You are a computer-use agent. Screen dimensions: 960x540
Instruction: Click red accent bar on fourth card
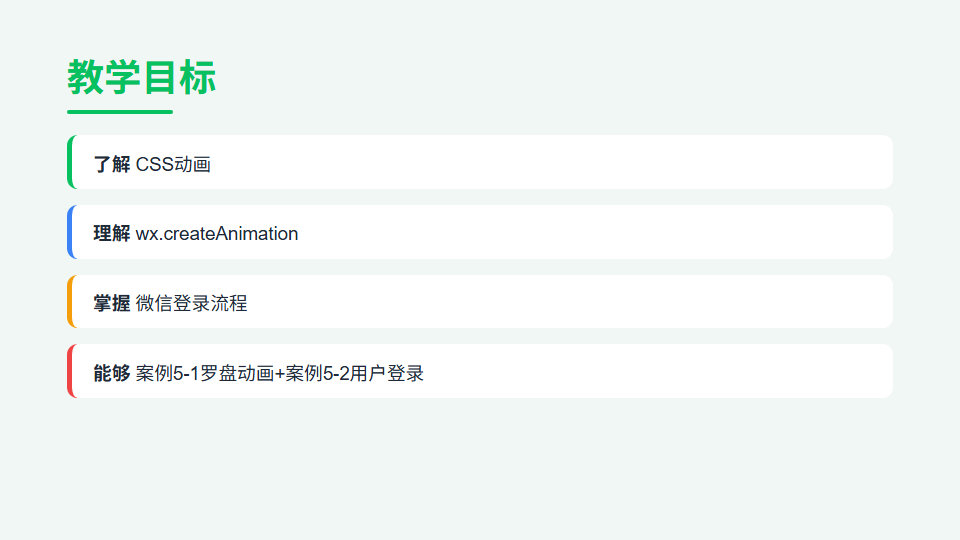[x=70, y=371]
